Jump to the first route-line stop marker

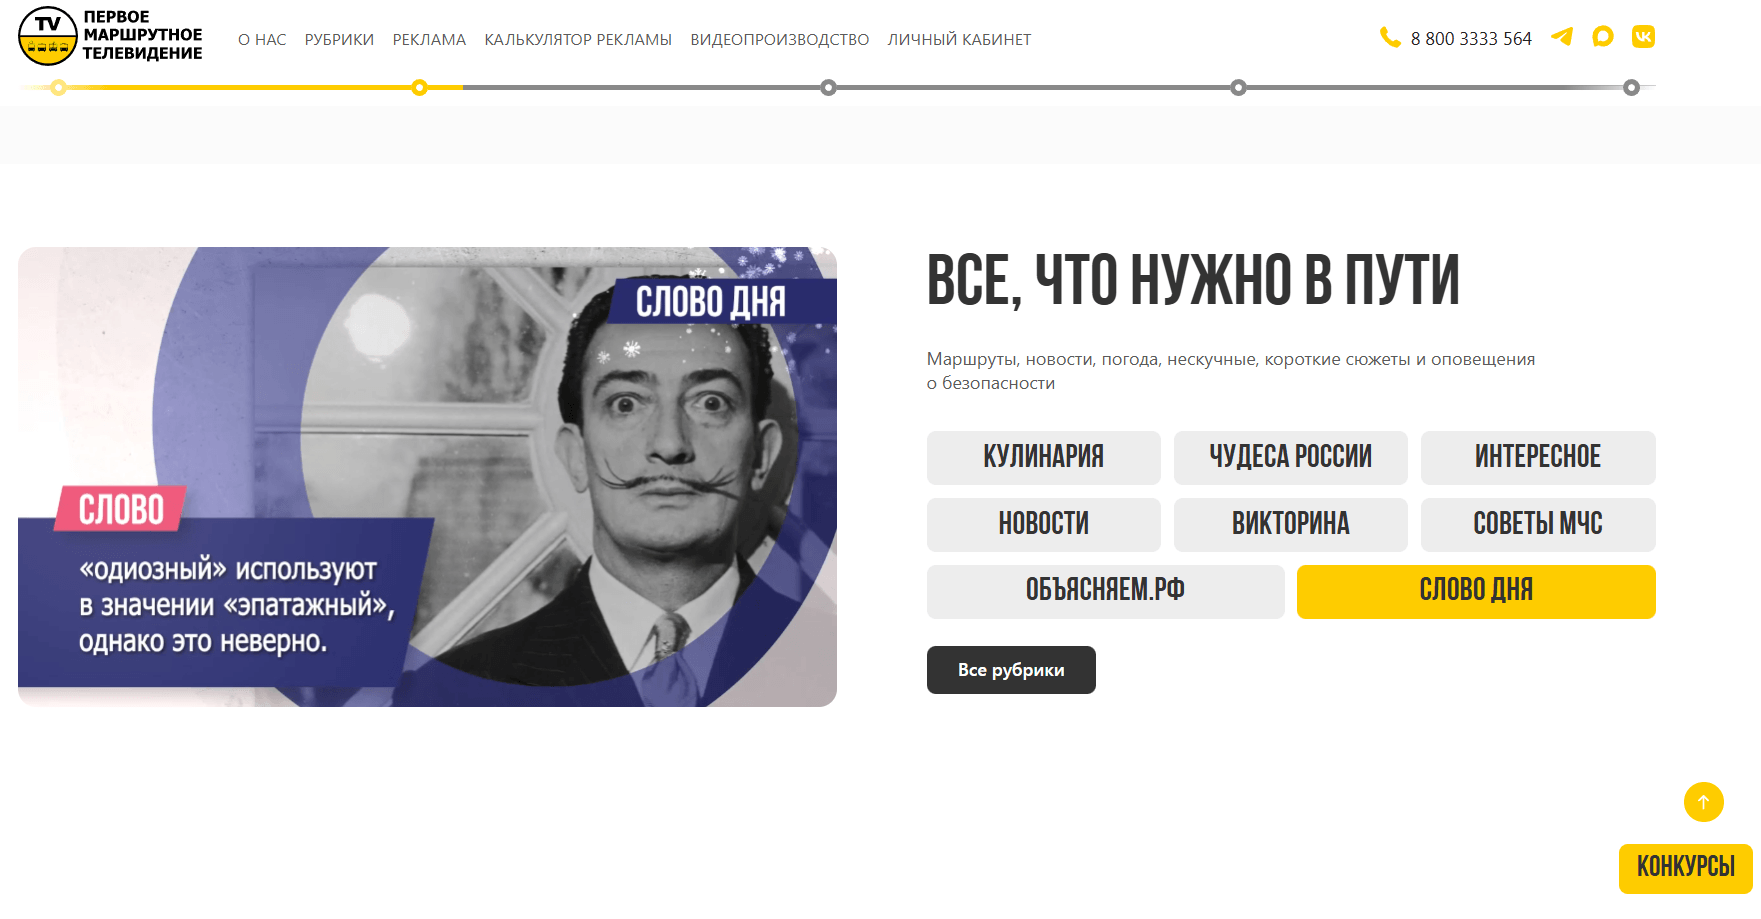point(59,88)
